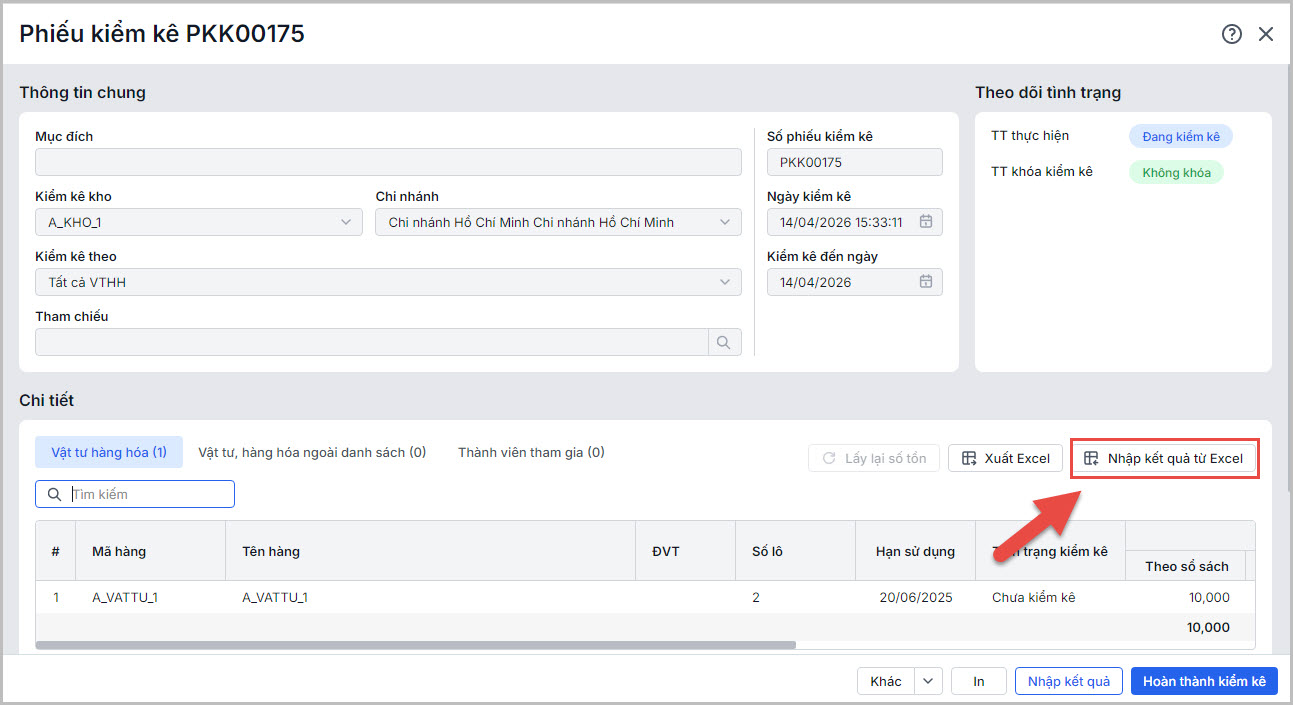Focus the Tìm kiếm search field
Screen dimensions: 1293x705
148,494
